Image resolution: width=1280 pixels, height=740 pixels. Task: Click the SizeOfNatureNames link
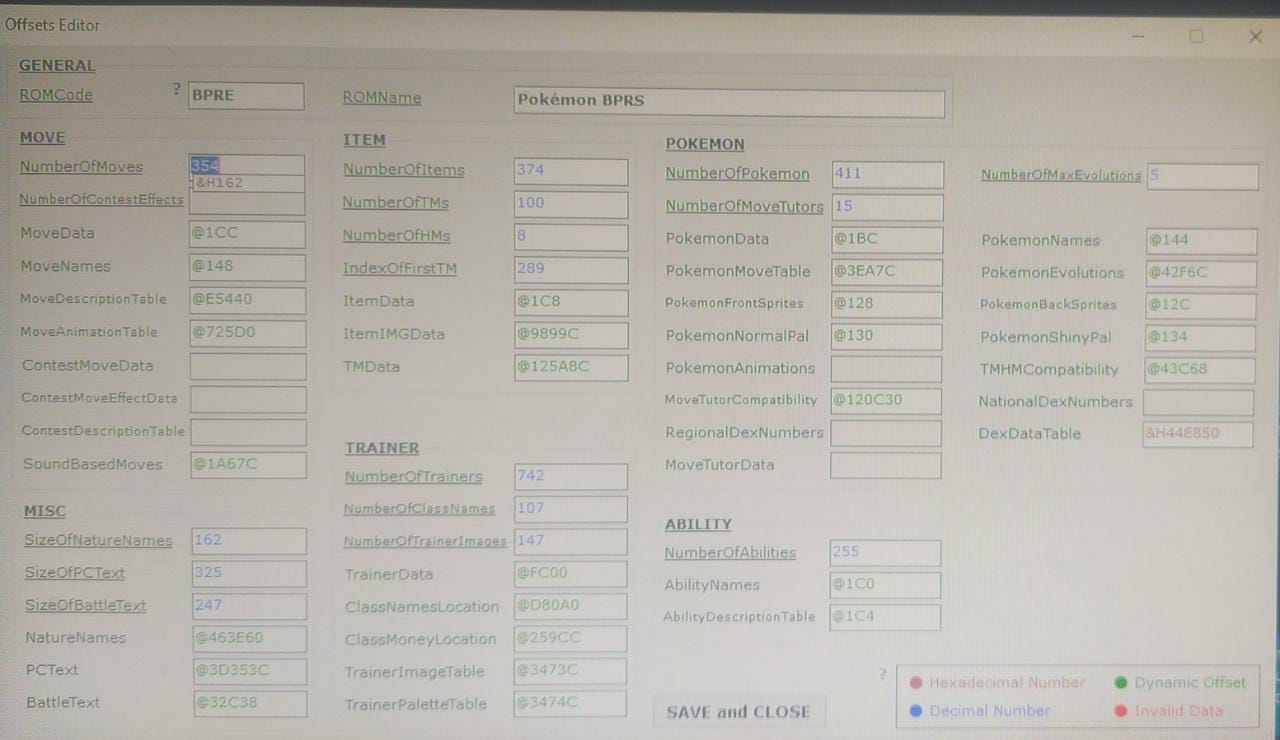click(98, 541)
